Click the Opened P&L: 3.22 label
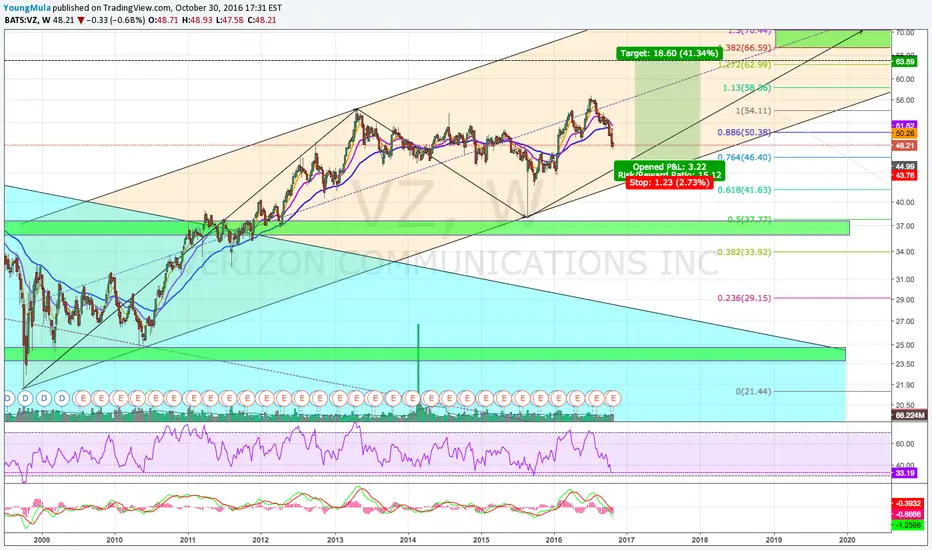This screenshot has height=550, width=932. 669,167
